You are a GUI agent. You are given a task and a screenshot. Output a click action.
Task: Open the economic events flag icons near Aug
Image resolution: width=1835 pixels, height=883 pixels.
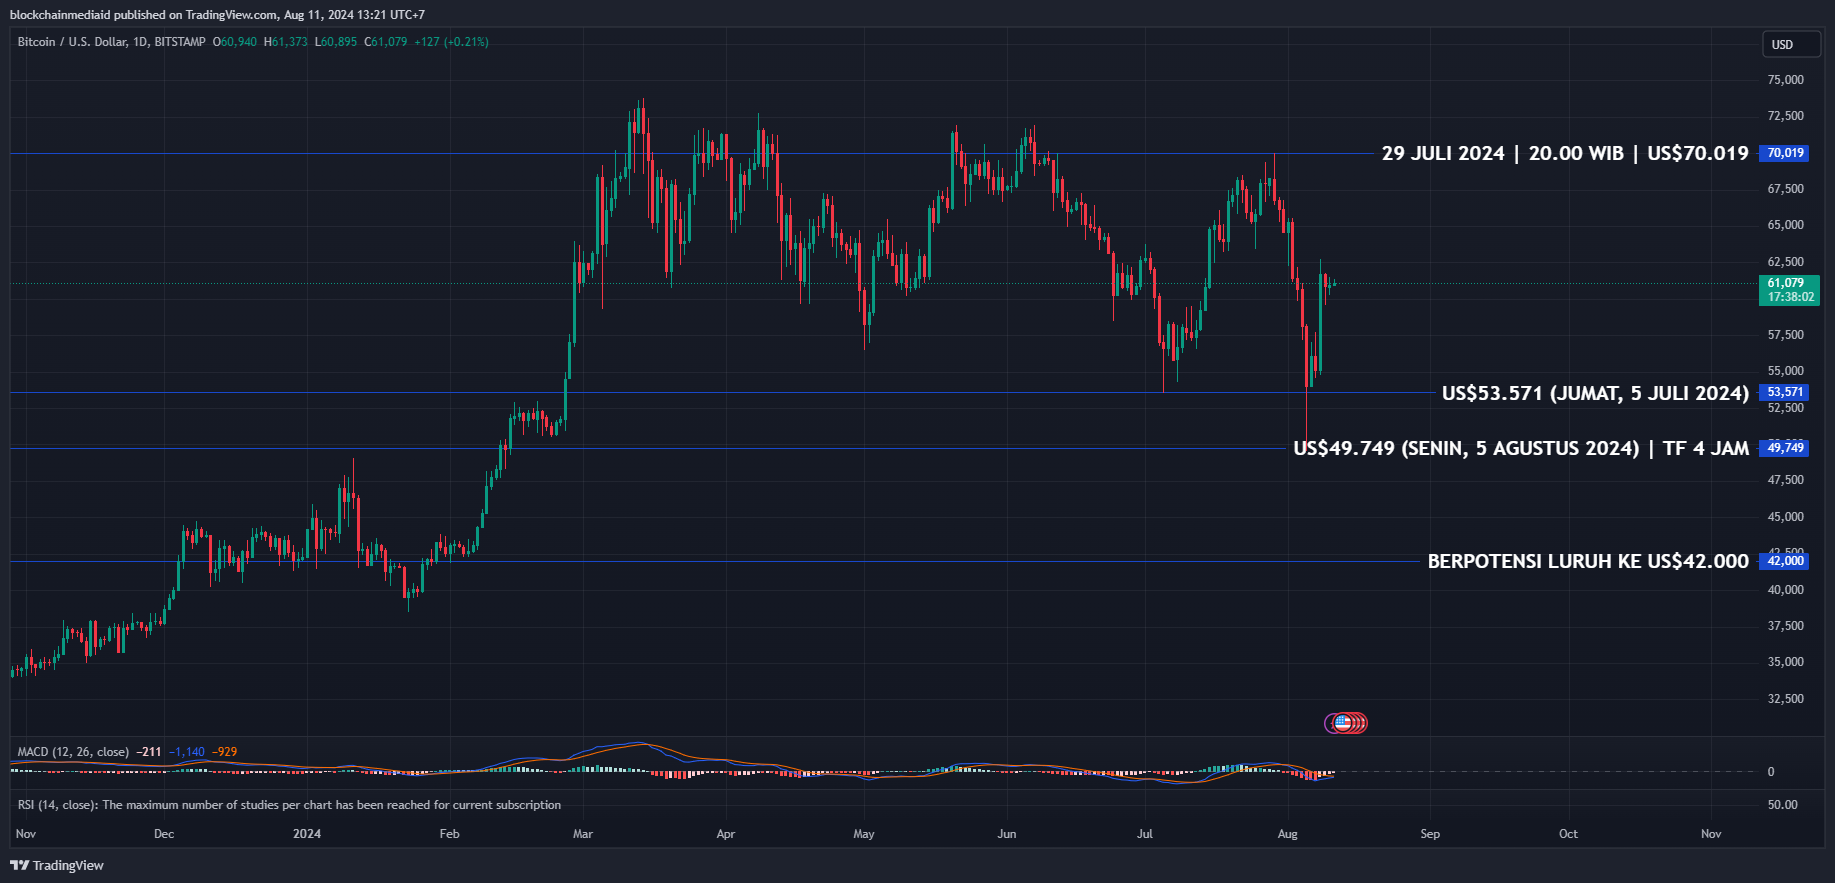click(x=1346, y=722)
